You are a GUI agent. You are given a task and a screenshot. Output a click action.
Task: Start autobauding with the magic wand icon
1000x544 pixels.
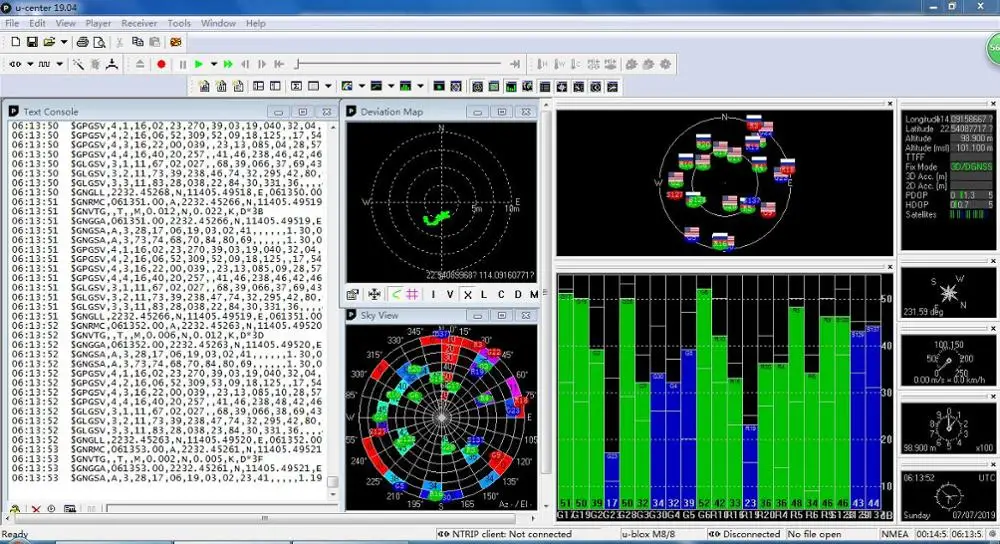click(x=78, y=64)
